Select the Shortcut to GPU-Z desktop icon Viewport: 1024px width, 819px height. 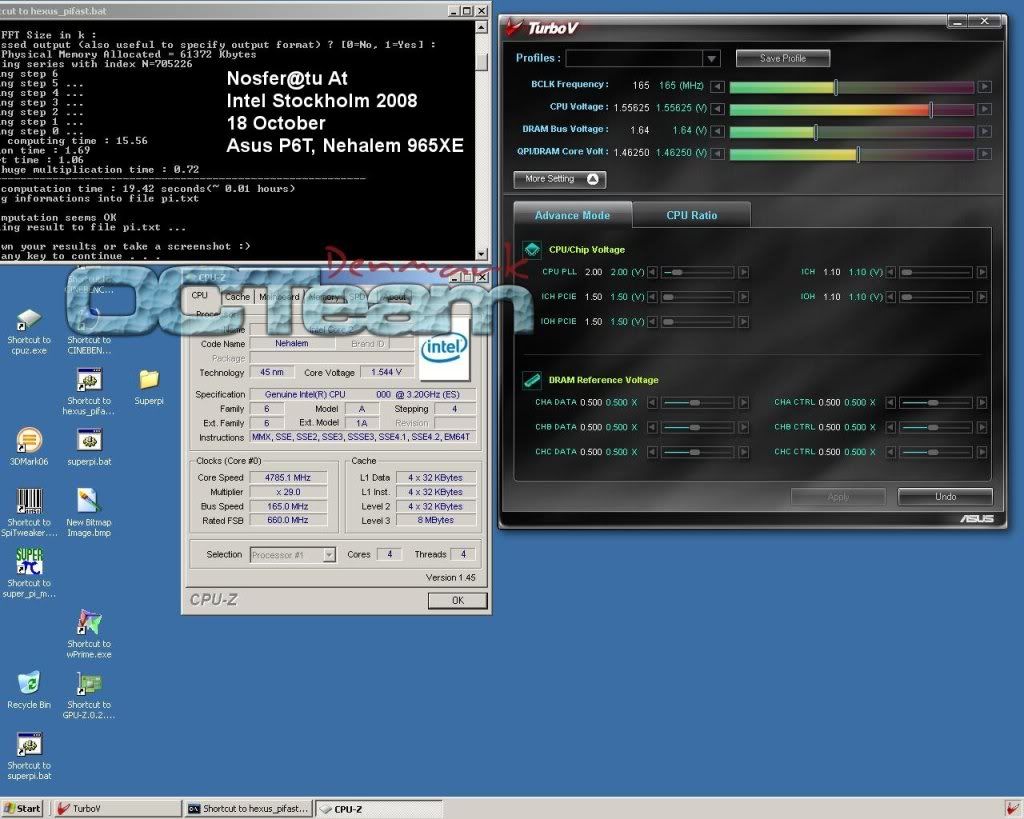click(89, 695)
